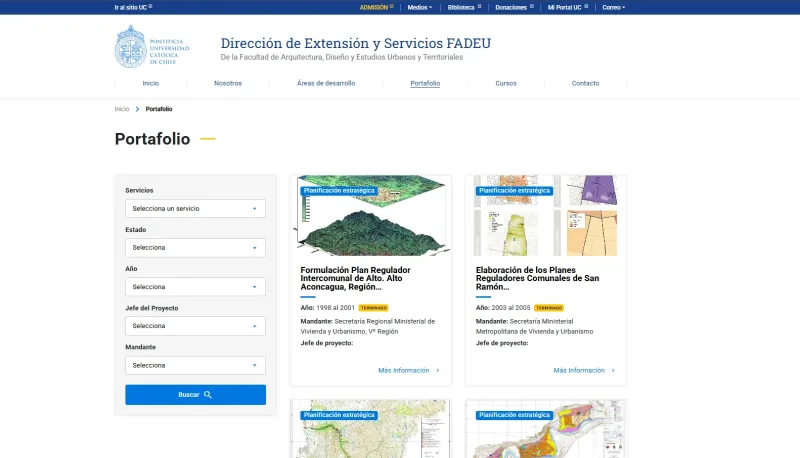Click arrow next to first Más información
This screenshot has width=800, height=458.
[438, 371]
